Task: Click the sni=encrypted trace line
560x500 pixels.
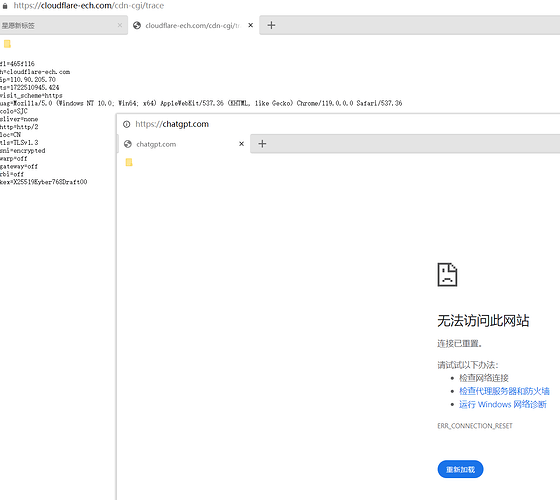Action: (x=22, y=151)
